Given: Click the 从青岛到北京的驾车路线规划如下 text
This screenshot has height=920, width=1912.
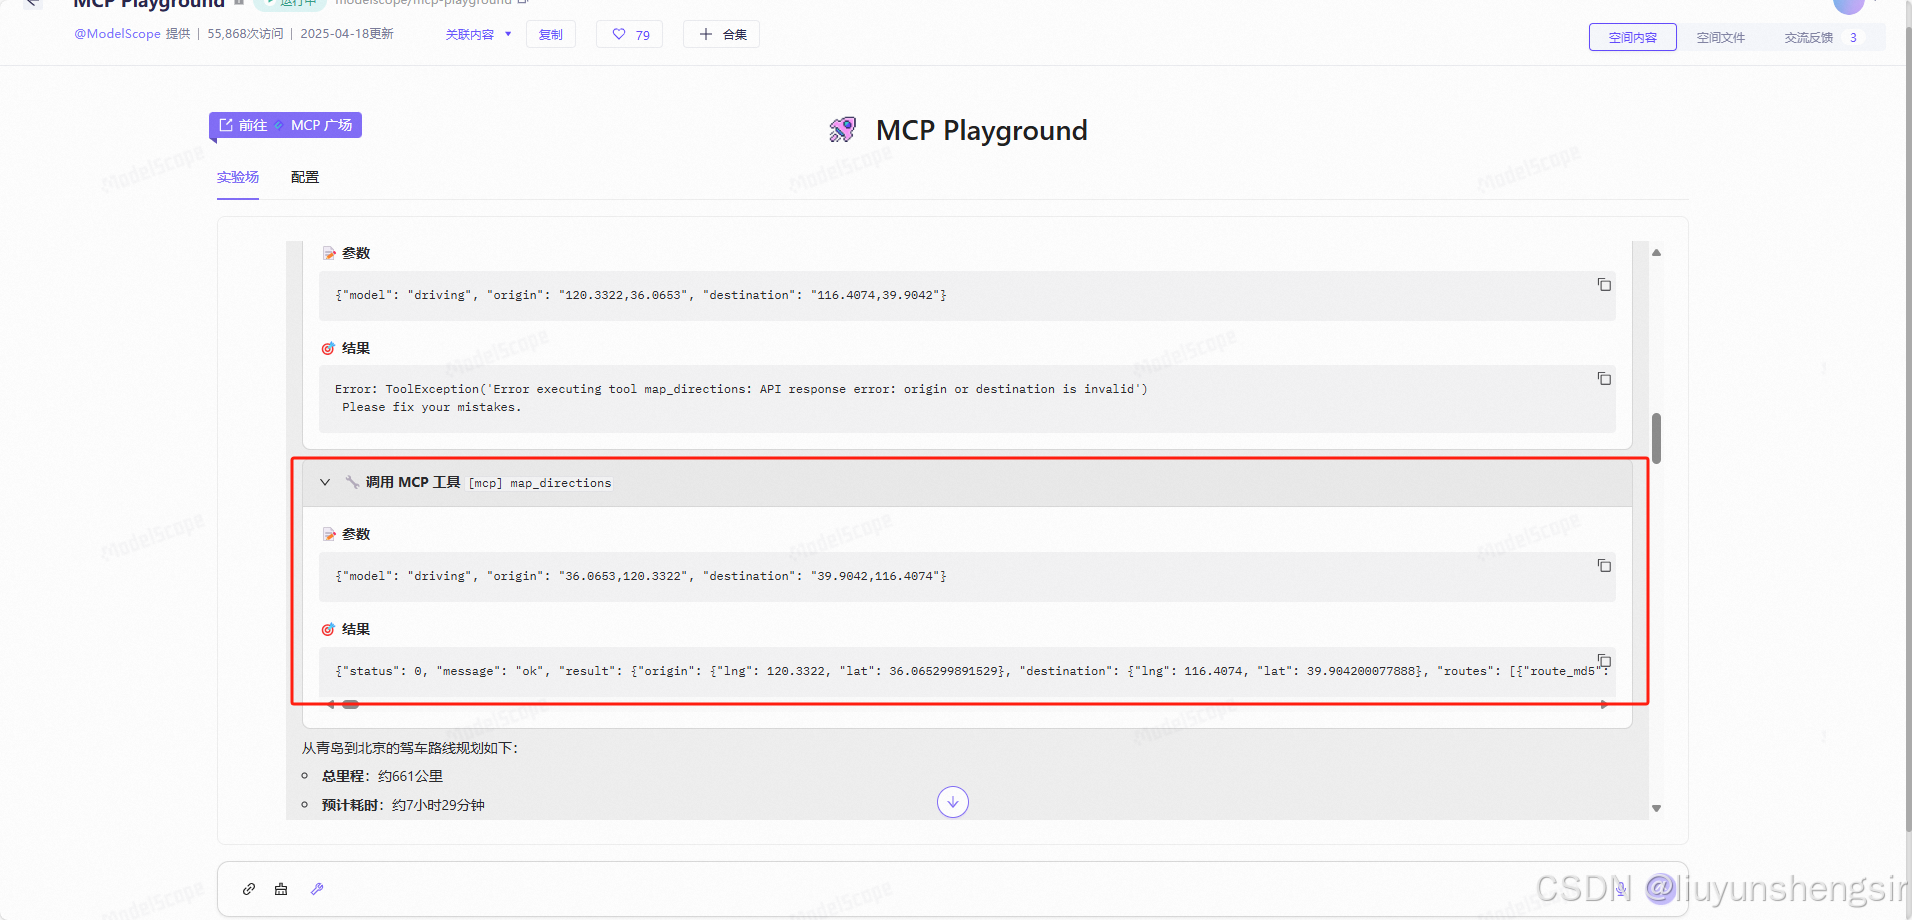Looking at the screenshot, I should (x=410, y=748).
